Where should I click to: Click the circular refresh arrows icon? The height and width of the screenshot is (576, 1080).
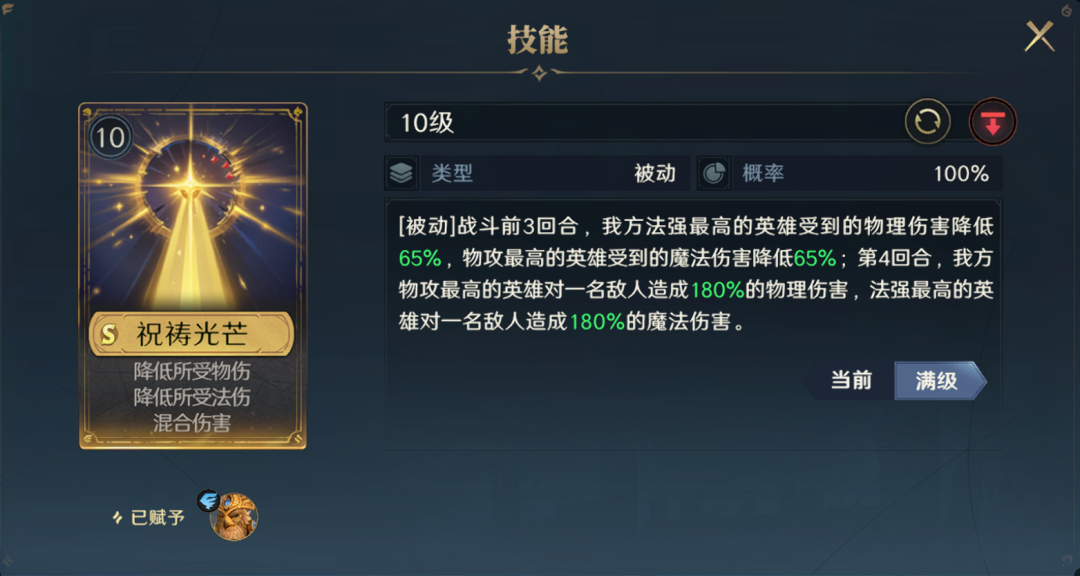pyautogui.click(x=927, y=122)
